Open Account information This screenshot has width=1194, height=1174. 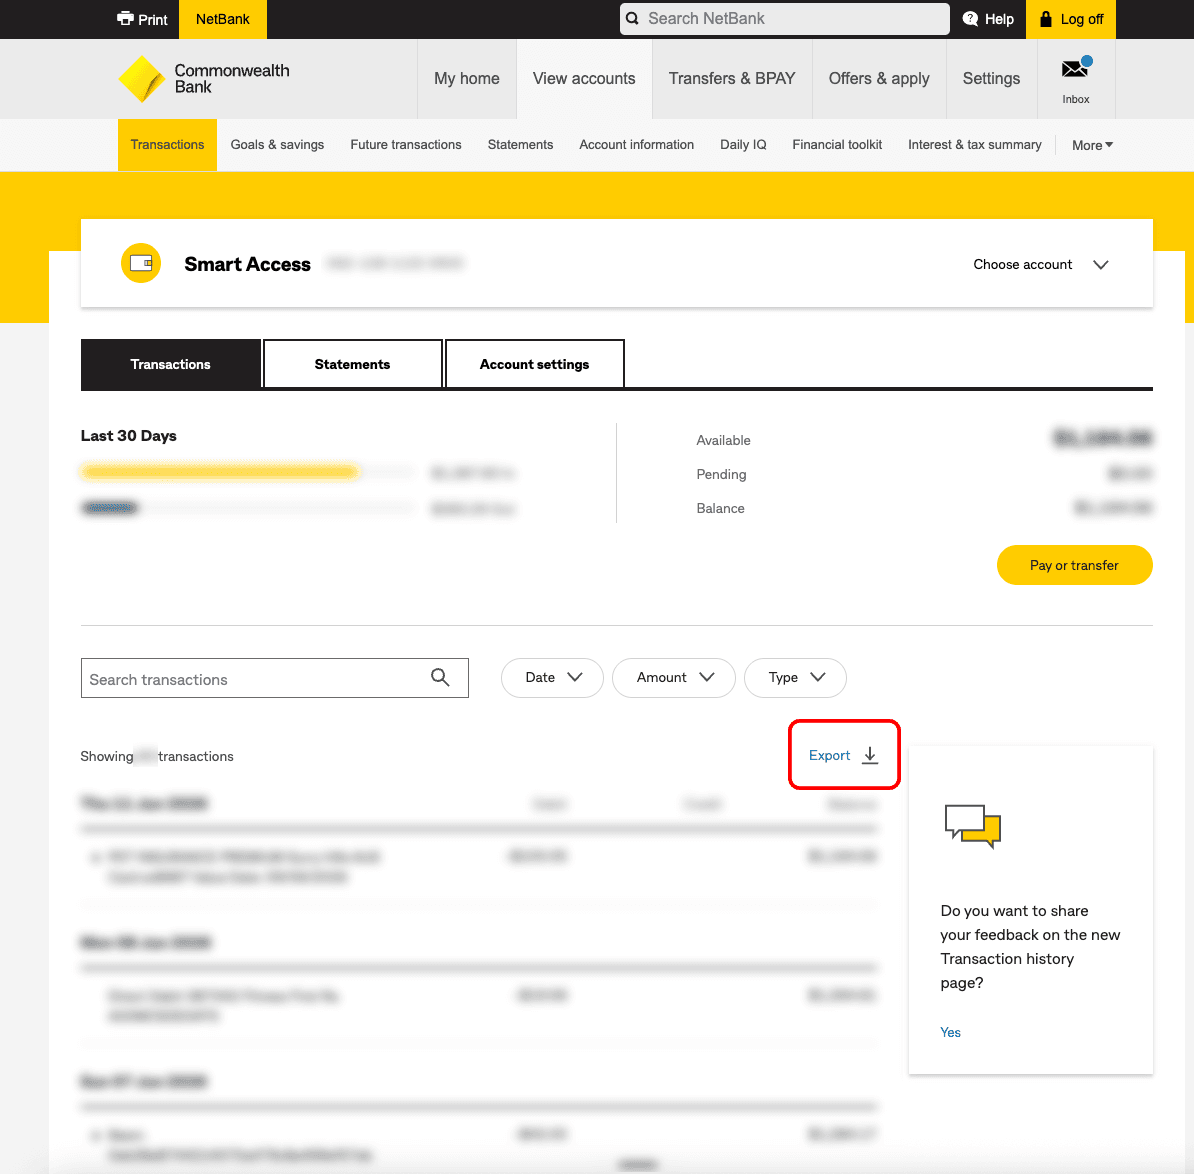637,145
